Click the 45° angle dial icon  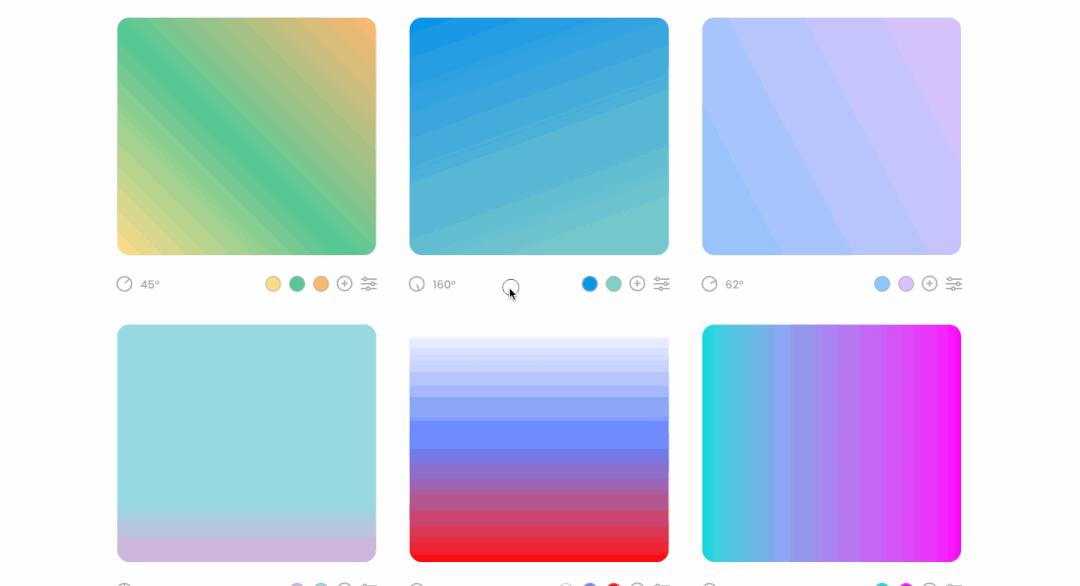point(124,284)
